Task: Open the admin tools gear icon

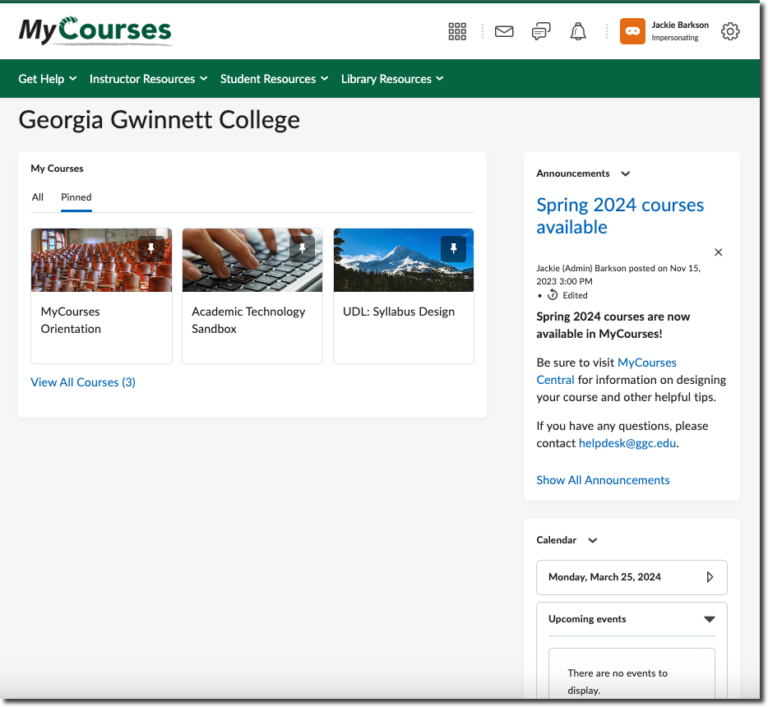Action: pos(730,31)
